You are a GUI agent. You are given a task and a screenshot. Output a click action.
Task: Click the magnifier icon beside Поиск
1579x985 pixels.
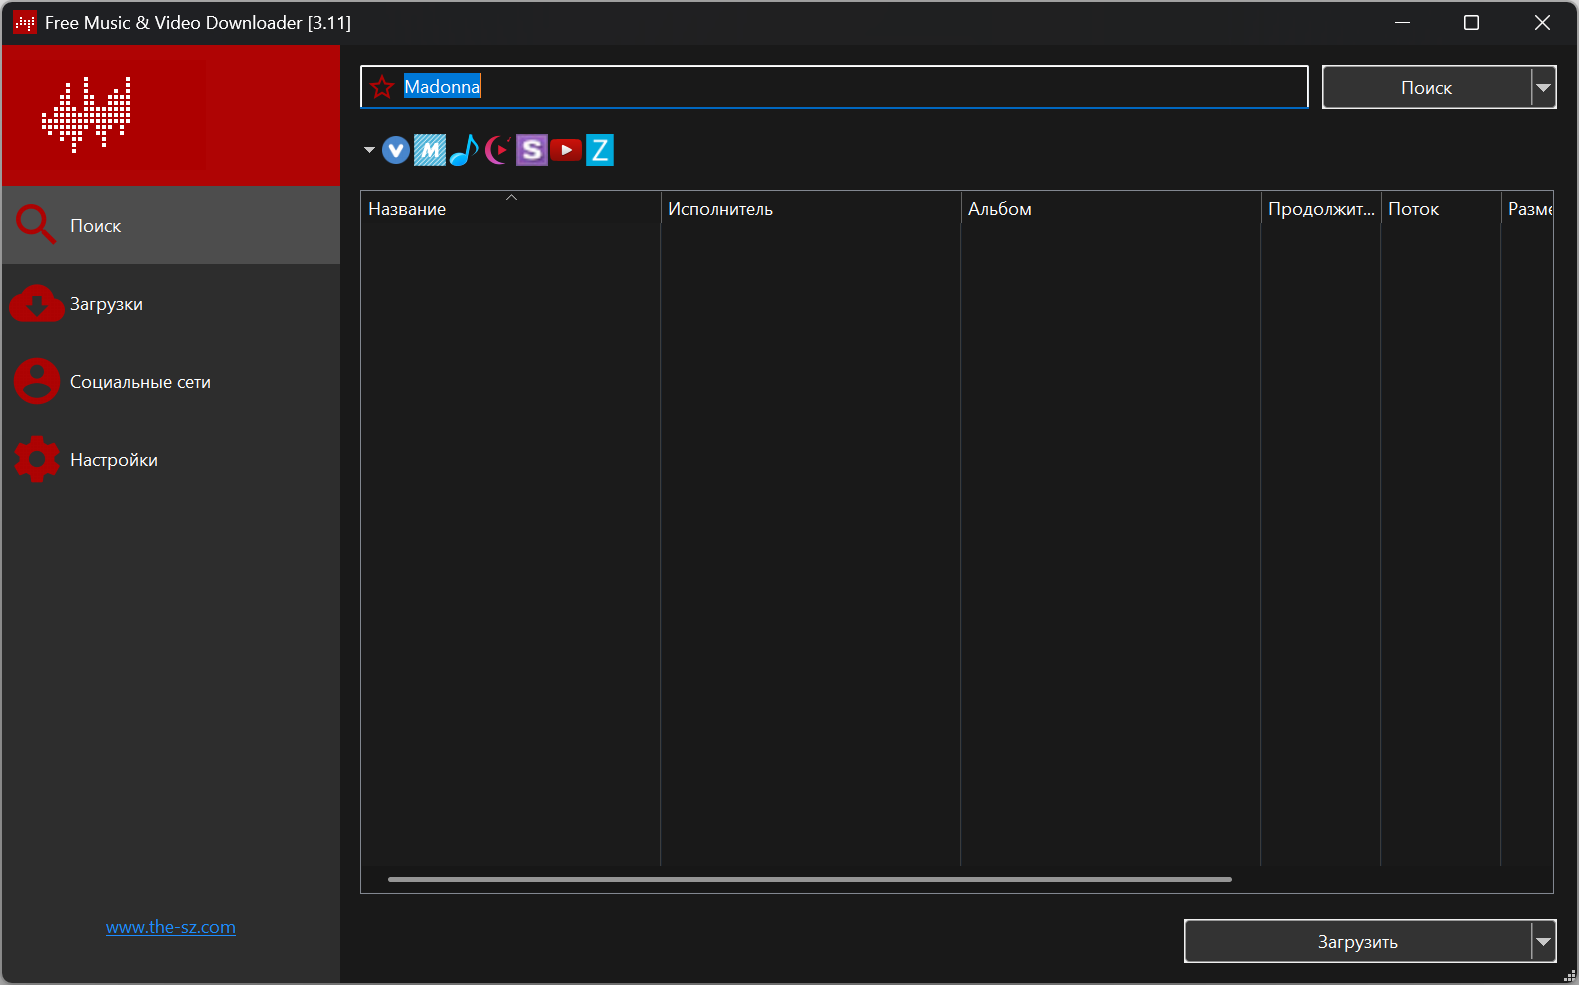tap(36, 225)
